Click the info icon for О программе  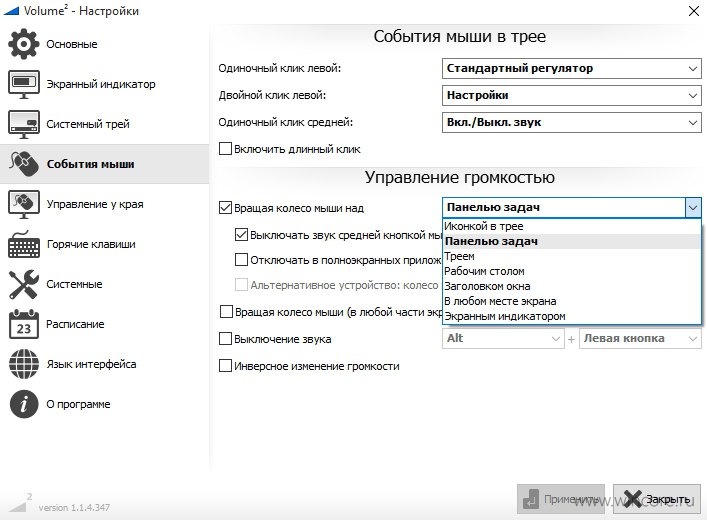coord(23,404)
